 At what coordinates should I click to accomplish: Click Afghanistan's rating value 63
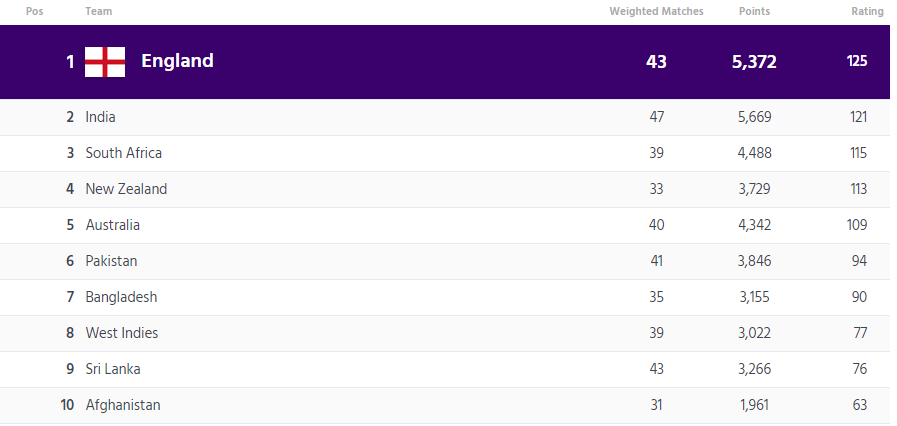click(859, 405)
